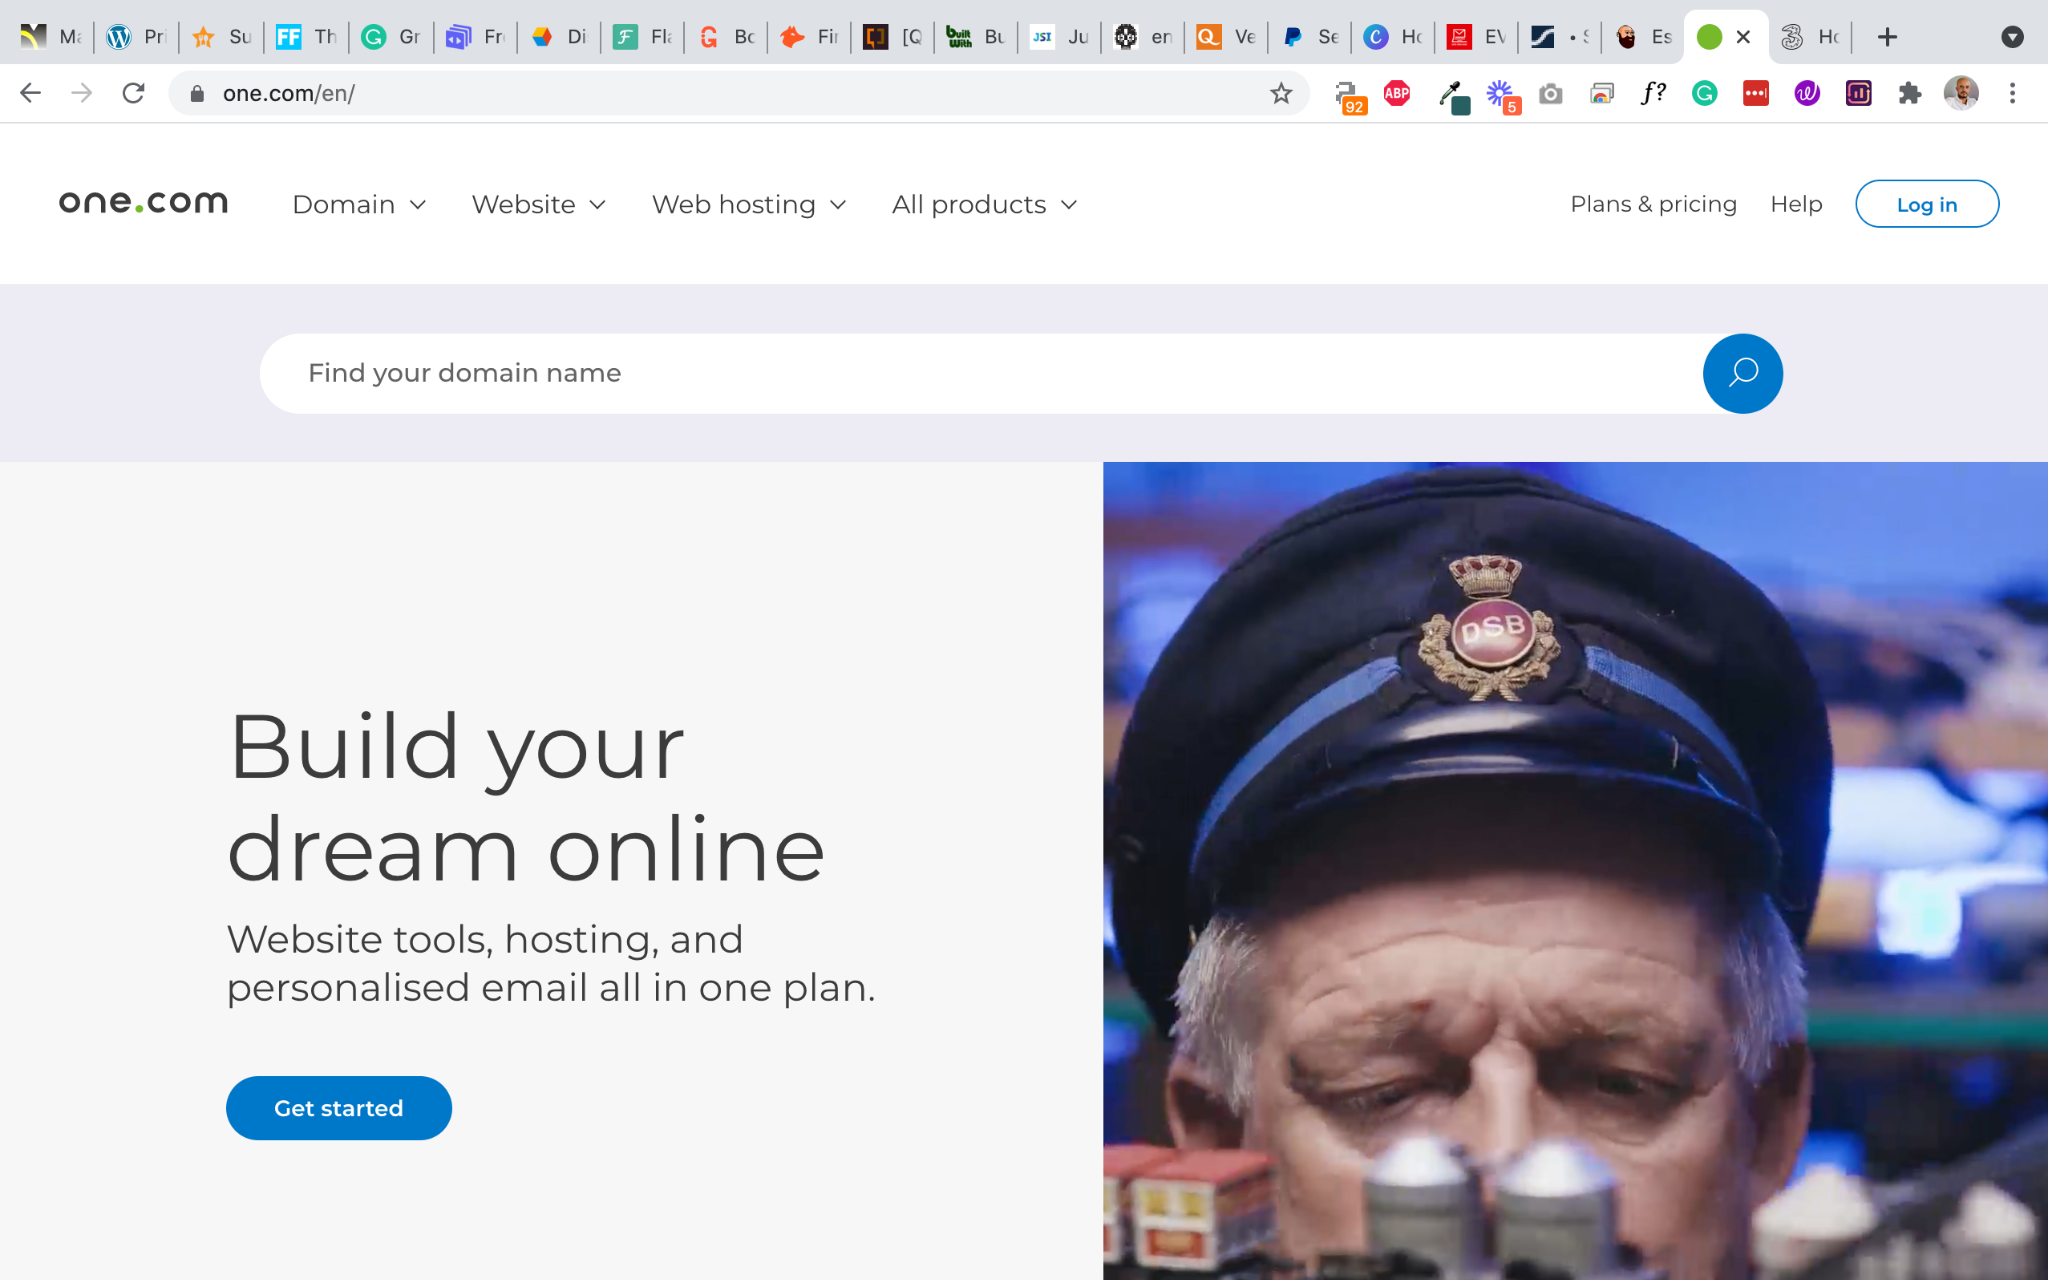Open the Extensions puzzle piece menu

click(1910, 93)
